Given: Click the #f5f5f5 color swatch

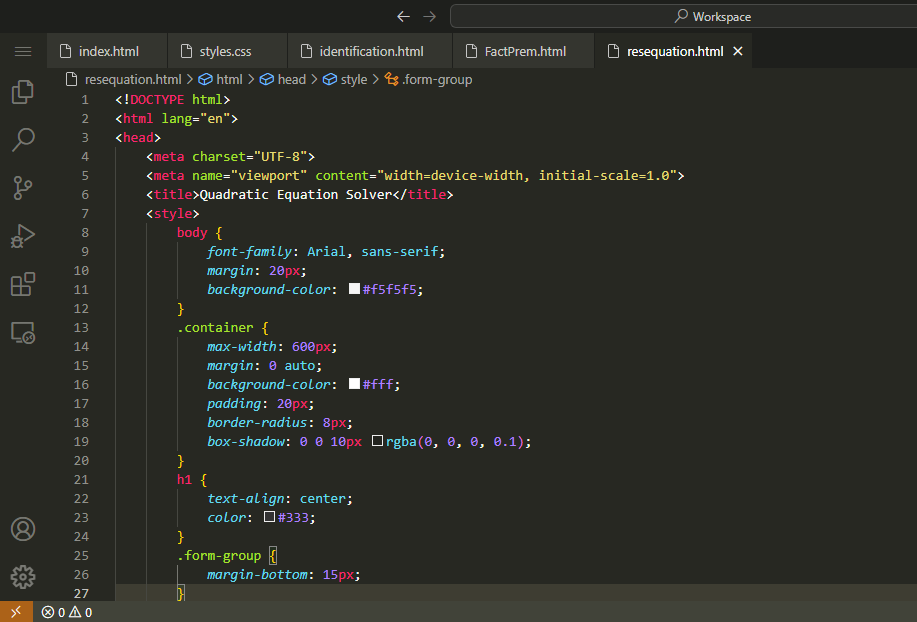Looking at the screenshot, I should tap(354, 289).
